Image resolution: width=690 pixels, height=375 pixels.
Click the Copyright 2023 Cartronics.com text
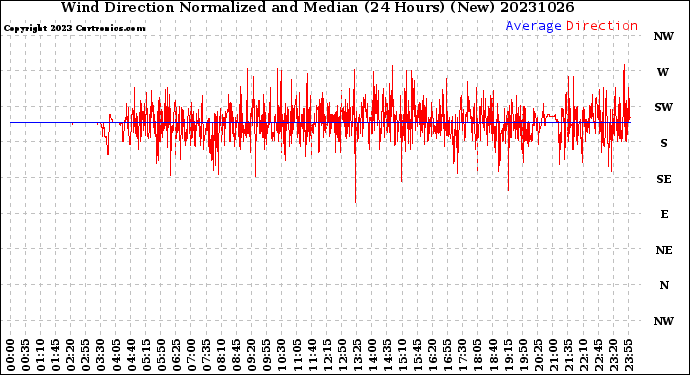(x=74, y=28)
